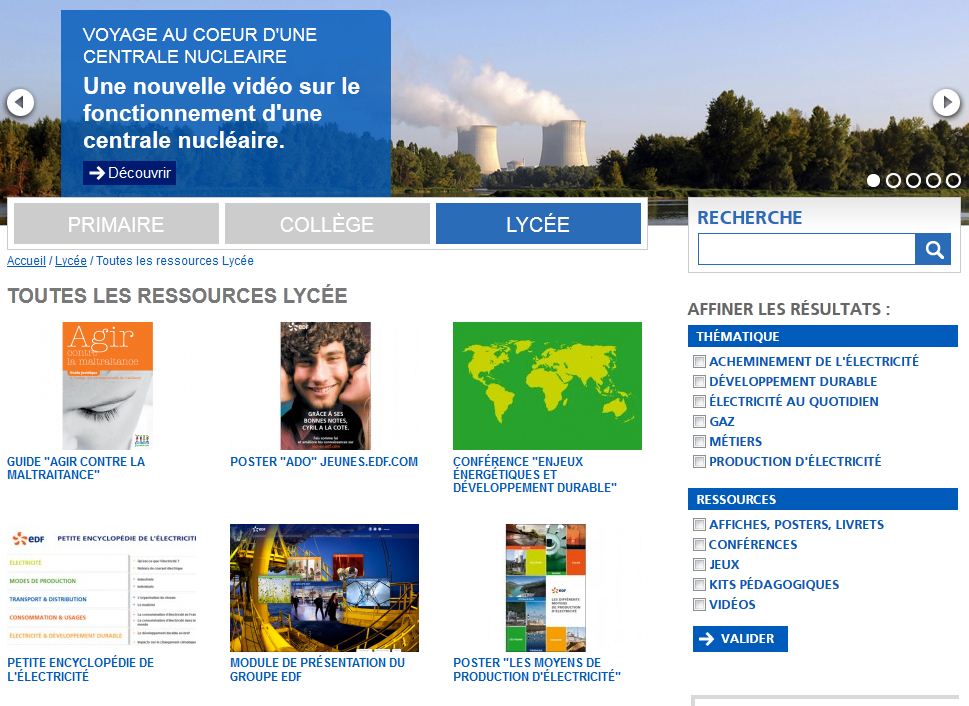
Task: Check Acheminement de l'électricité filter
Action: (699, 362)
